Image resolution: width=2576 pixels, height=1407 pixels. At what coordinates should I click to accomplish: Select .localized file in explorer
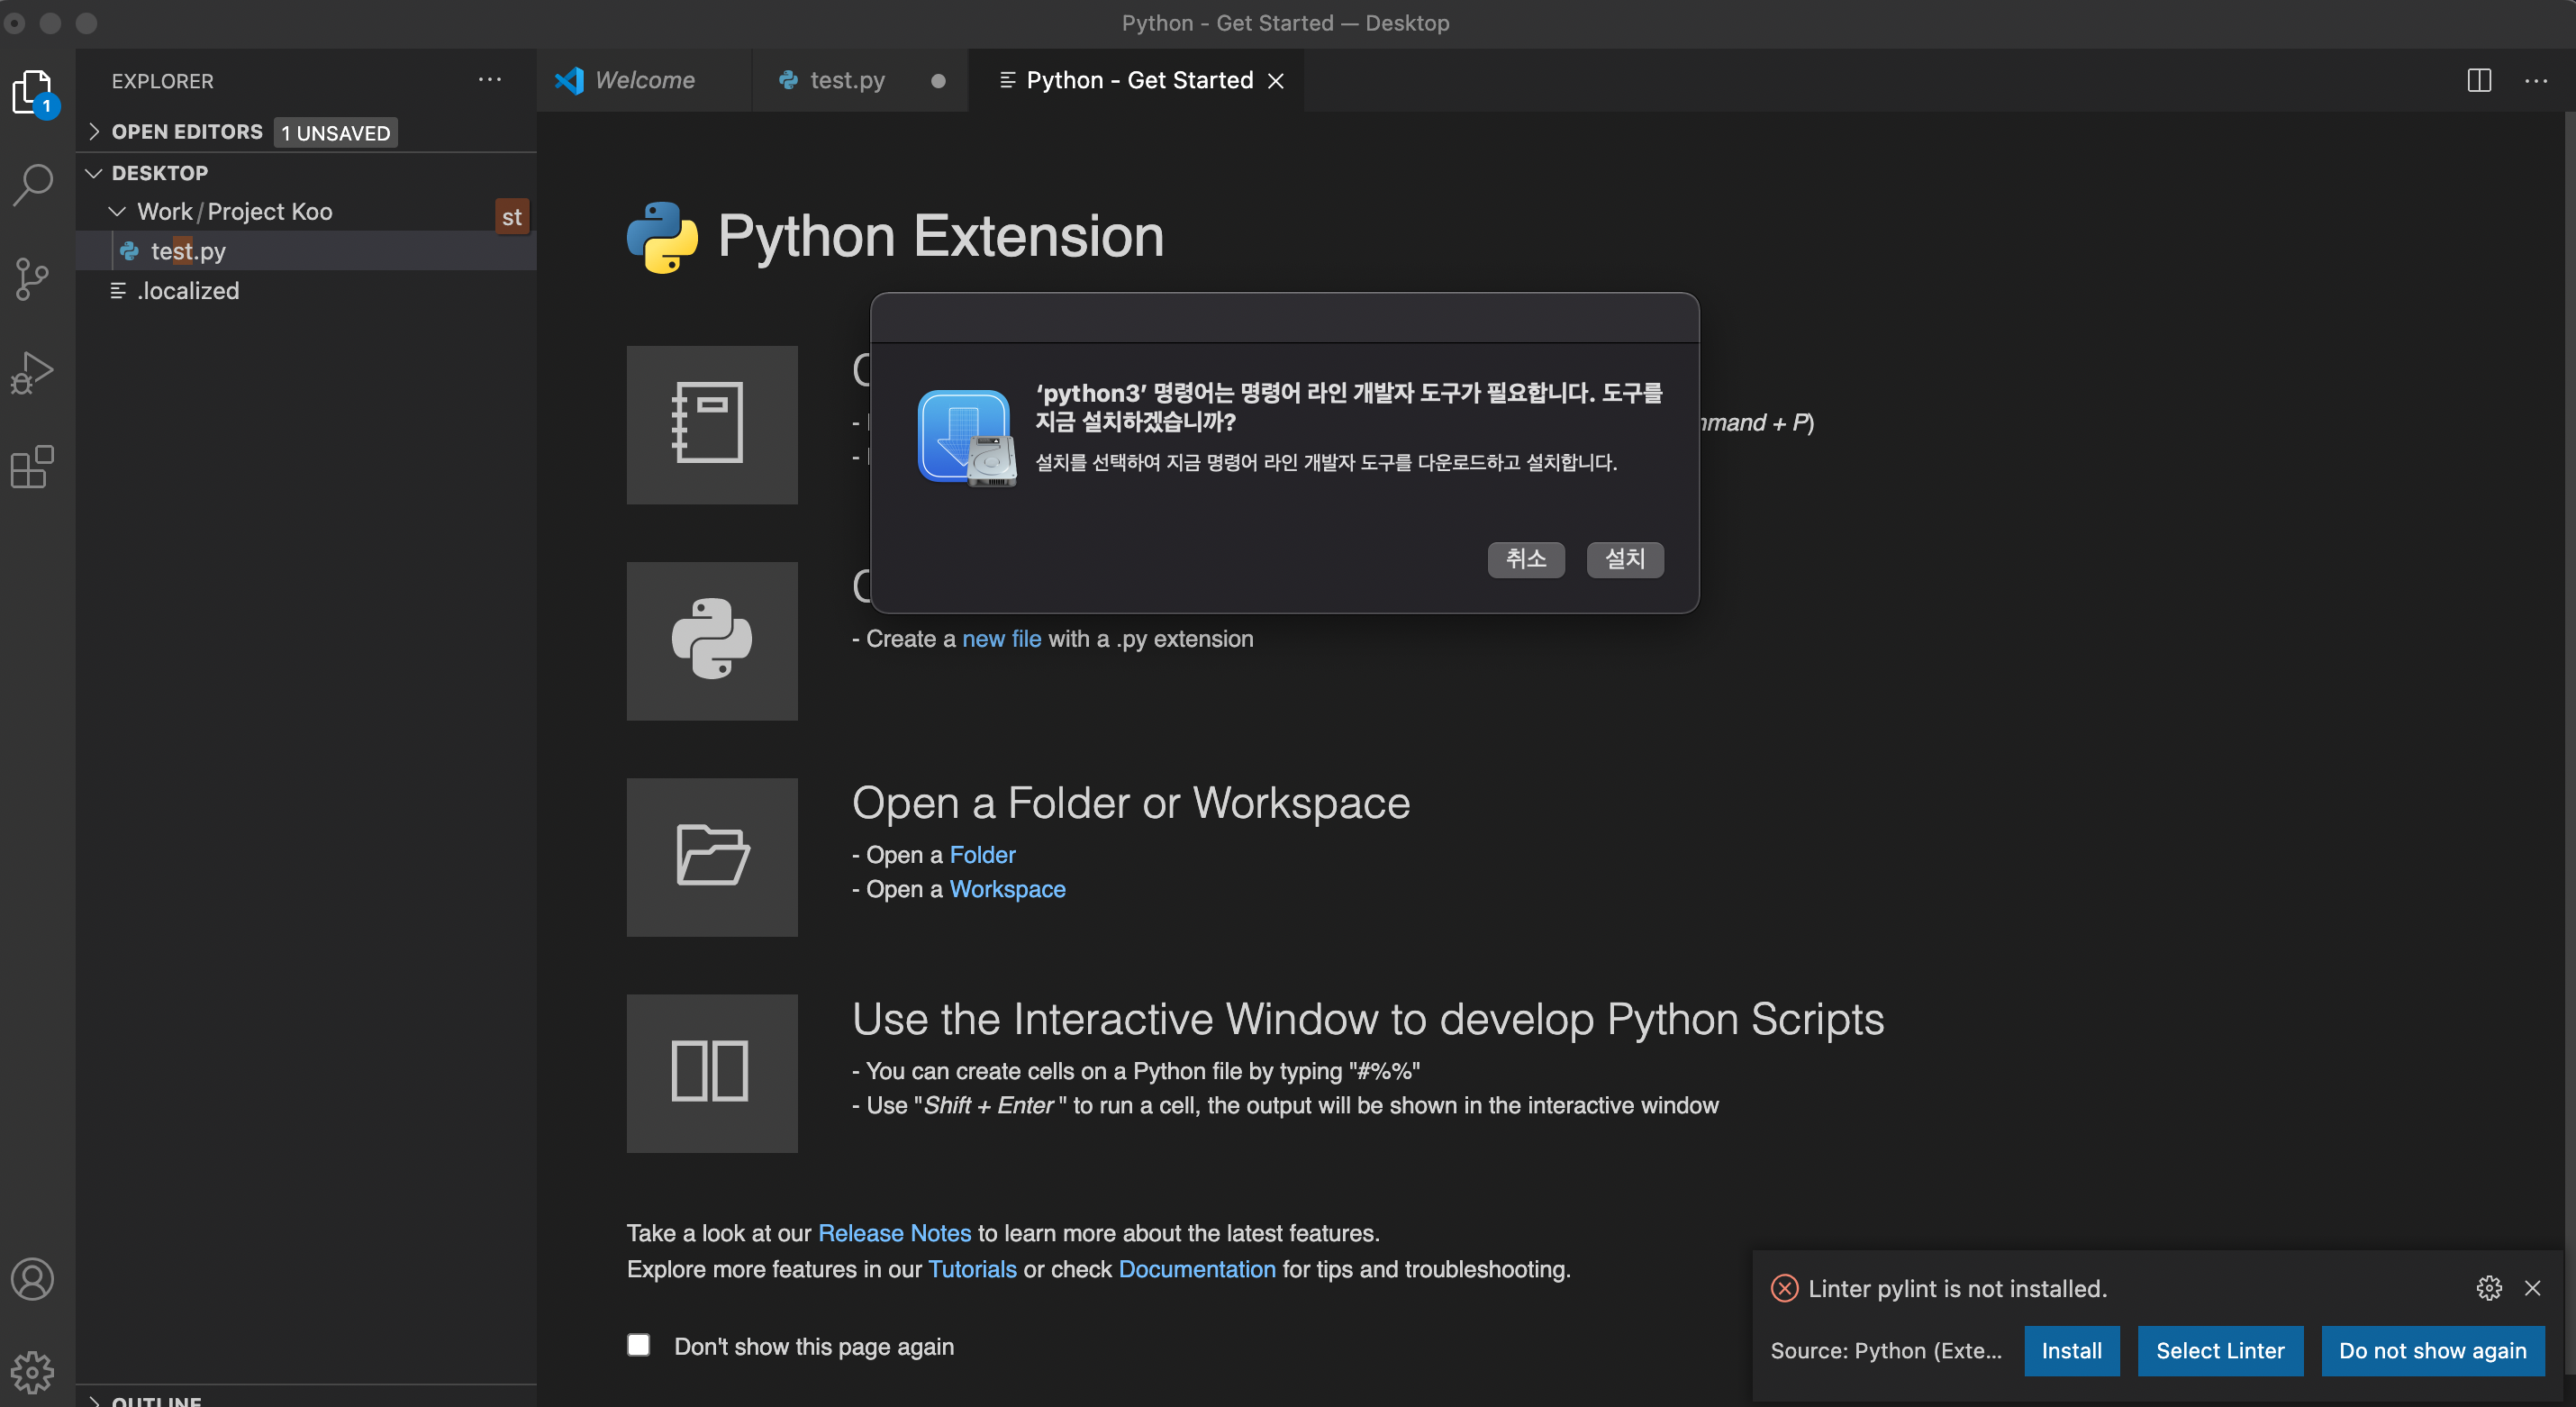(x=188, y=291)
